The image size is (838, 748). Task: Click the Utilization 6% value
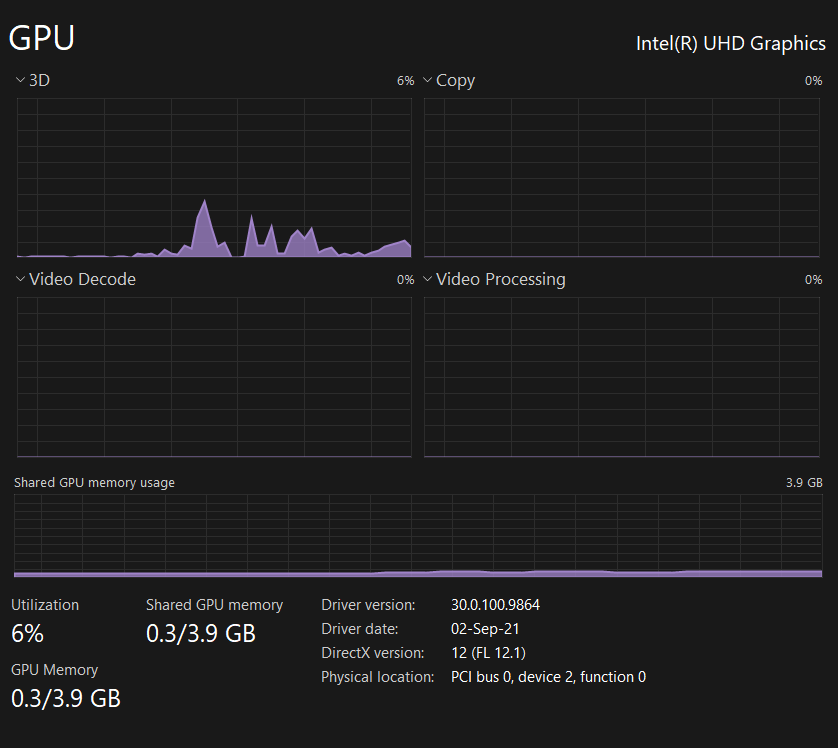click(27, 634)
